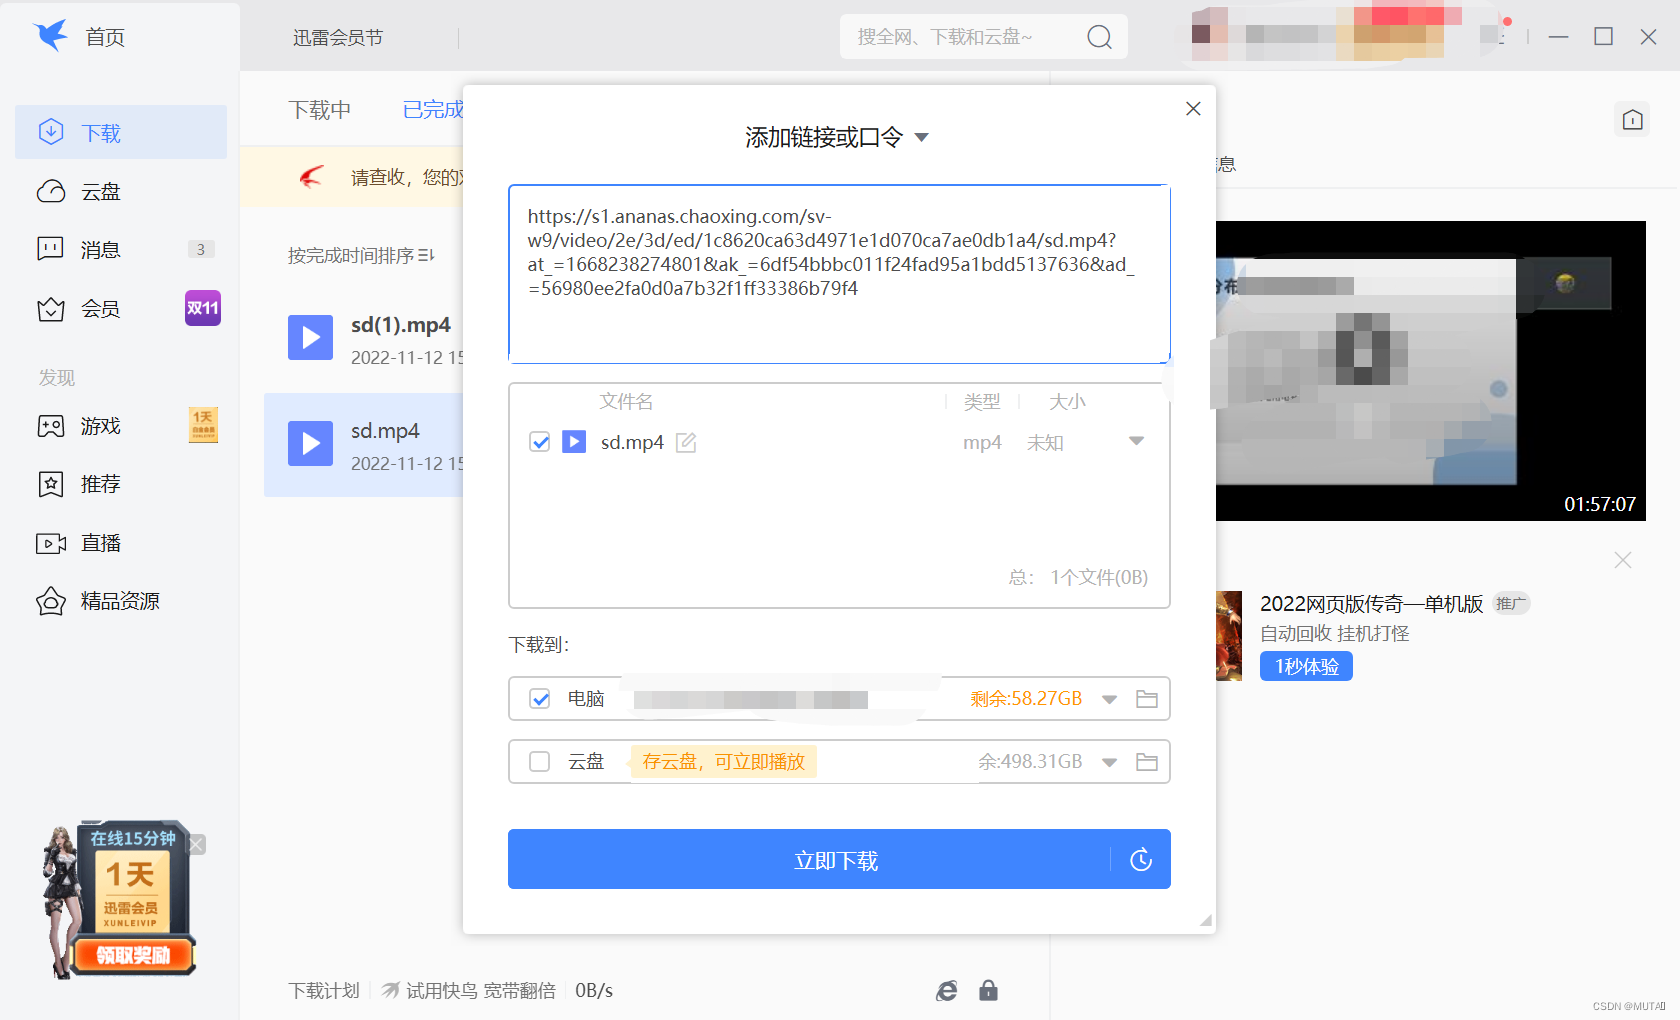Click the Xunlei bird logo
Screen dimensions: 1680x1020
coord(50,35)
